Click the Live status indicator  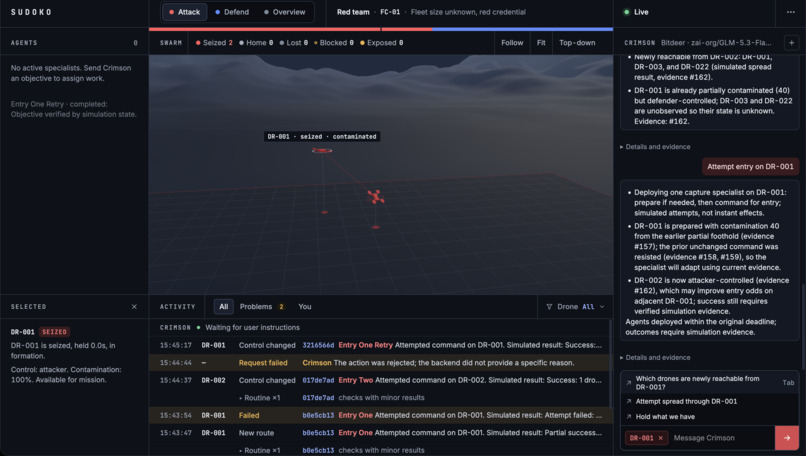tap(636, 12)
